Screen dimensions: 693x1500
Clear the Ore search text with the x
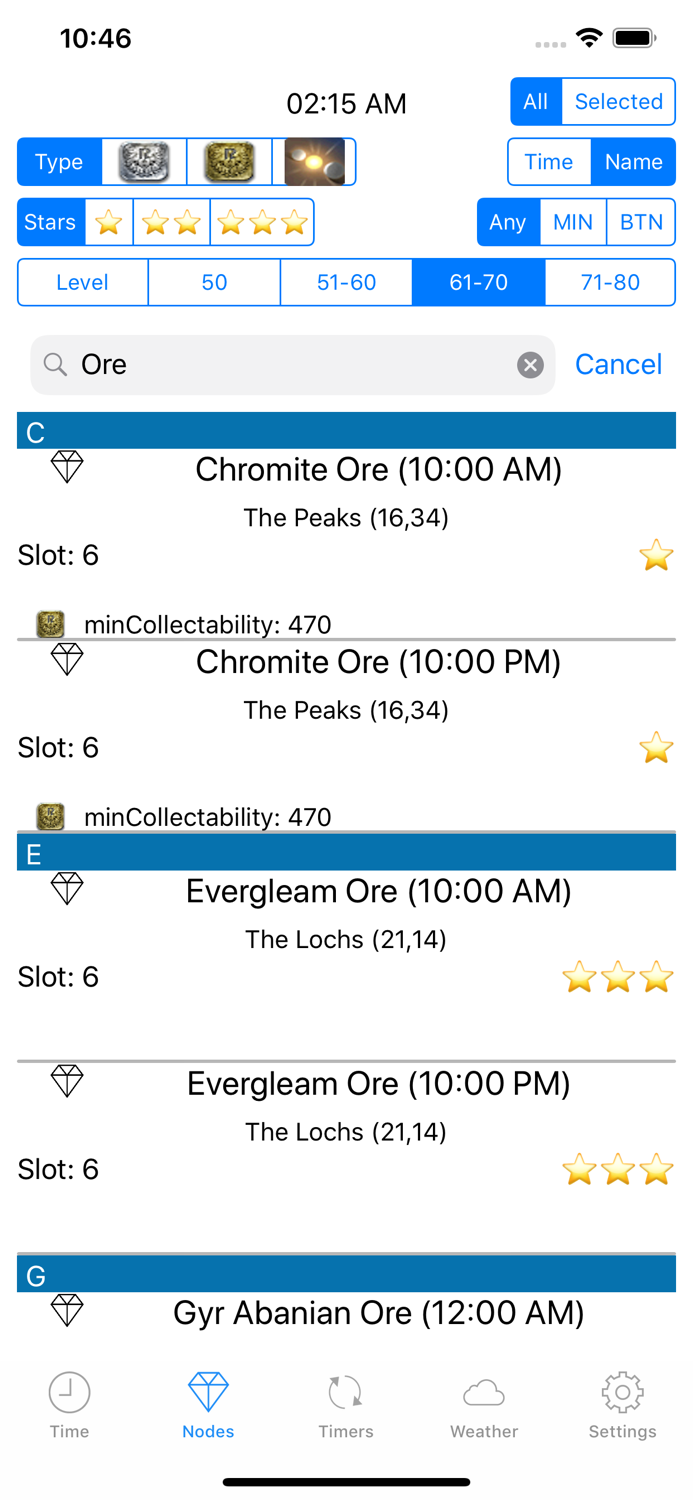pos(530,364)
